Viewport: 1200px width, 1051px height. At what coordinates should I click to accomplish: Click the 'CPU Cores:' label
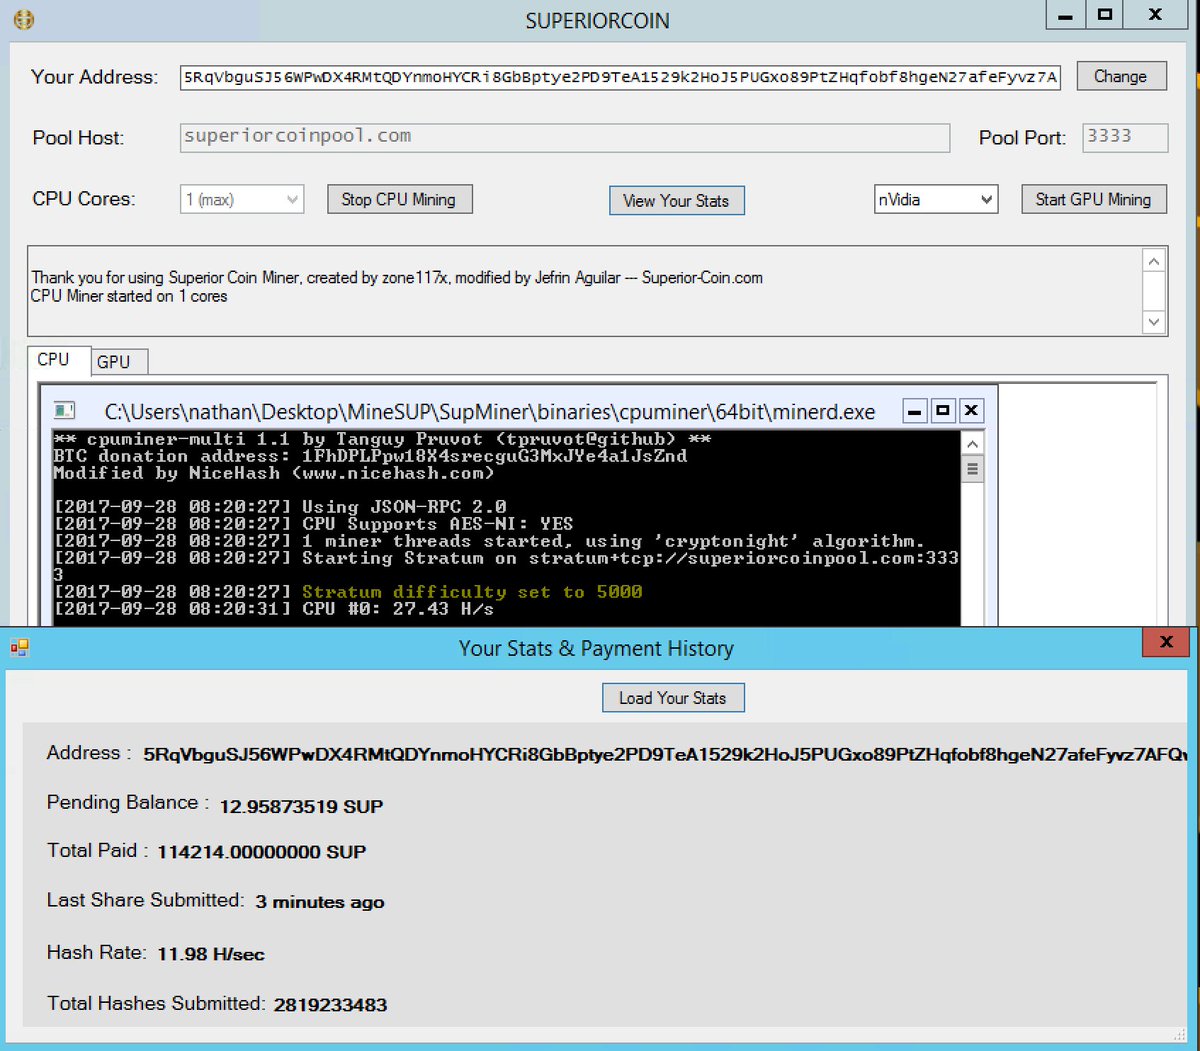[x=84, y=199]
